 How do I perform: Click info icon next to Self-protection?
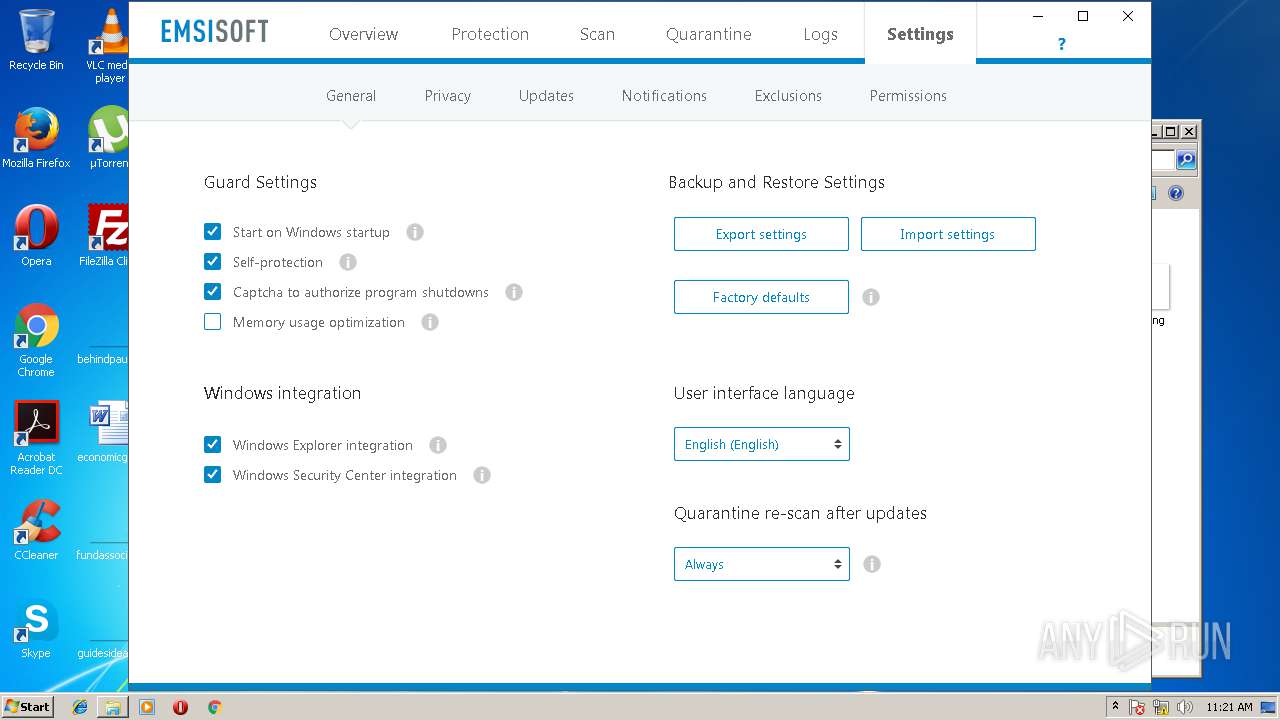pos(348,262)
